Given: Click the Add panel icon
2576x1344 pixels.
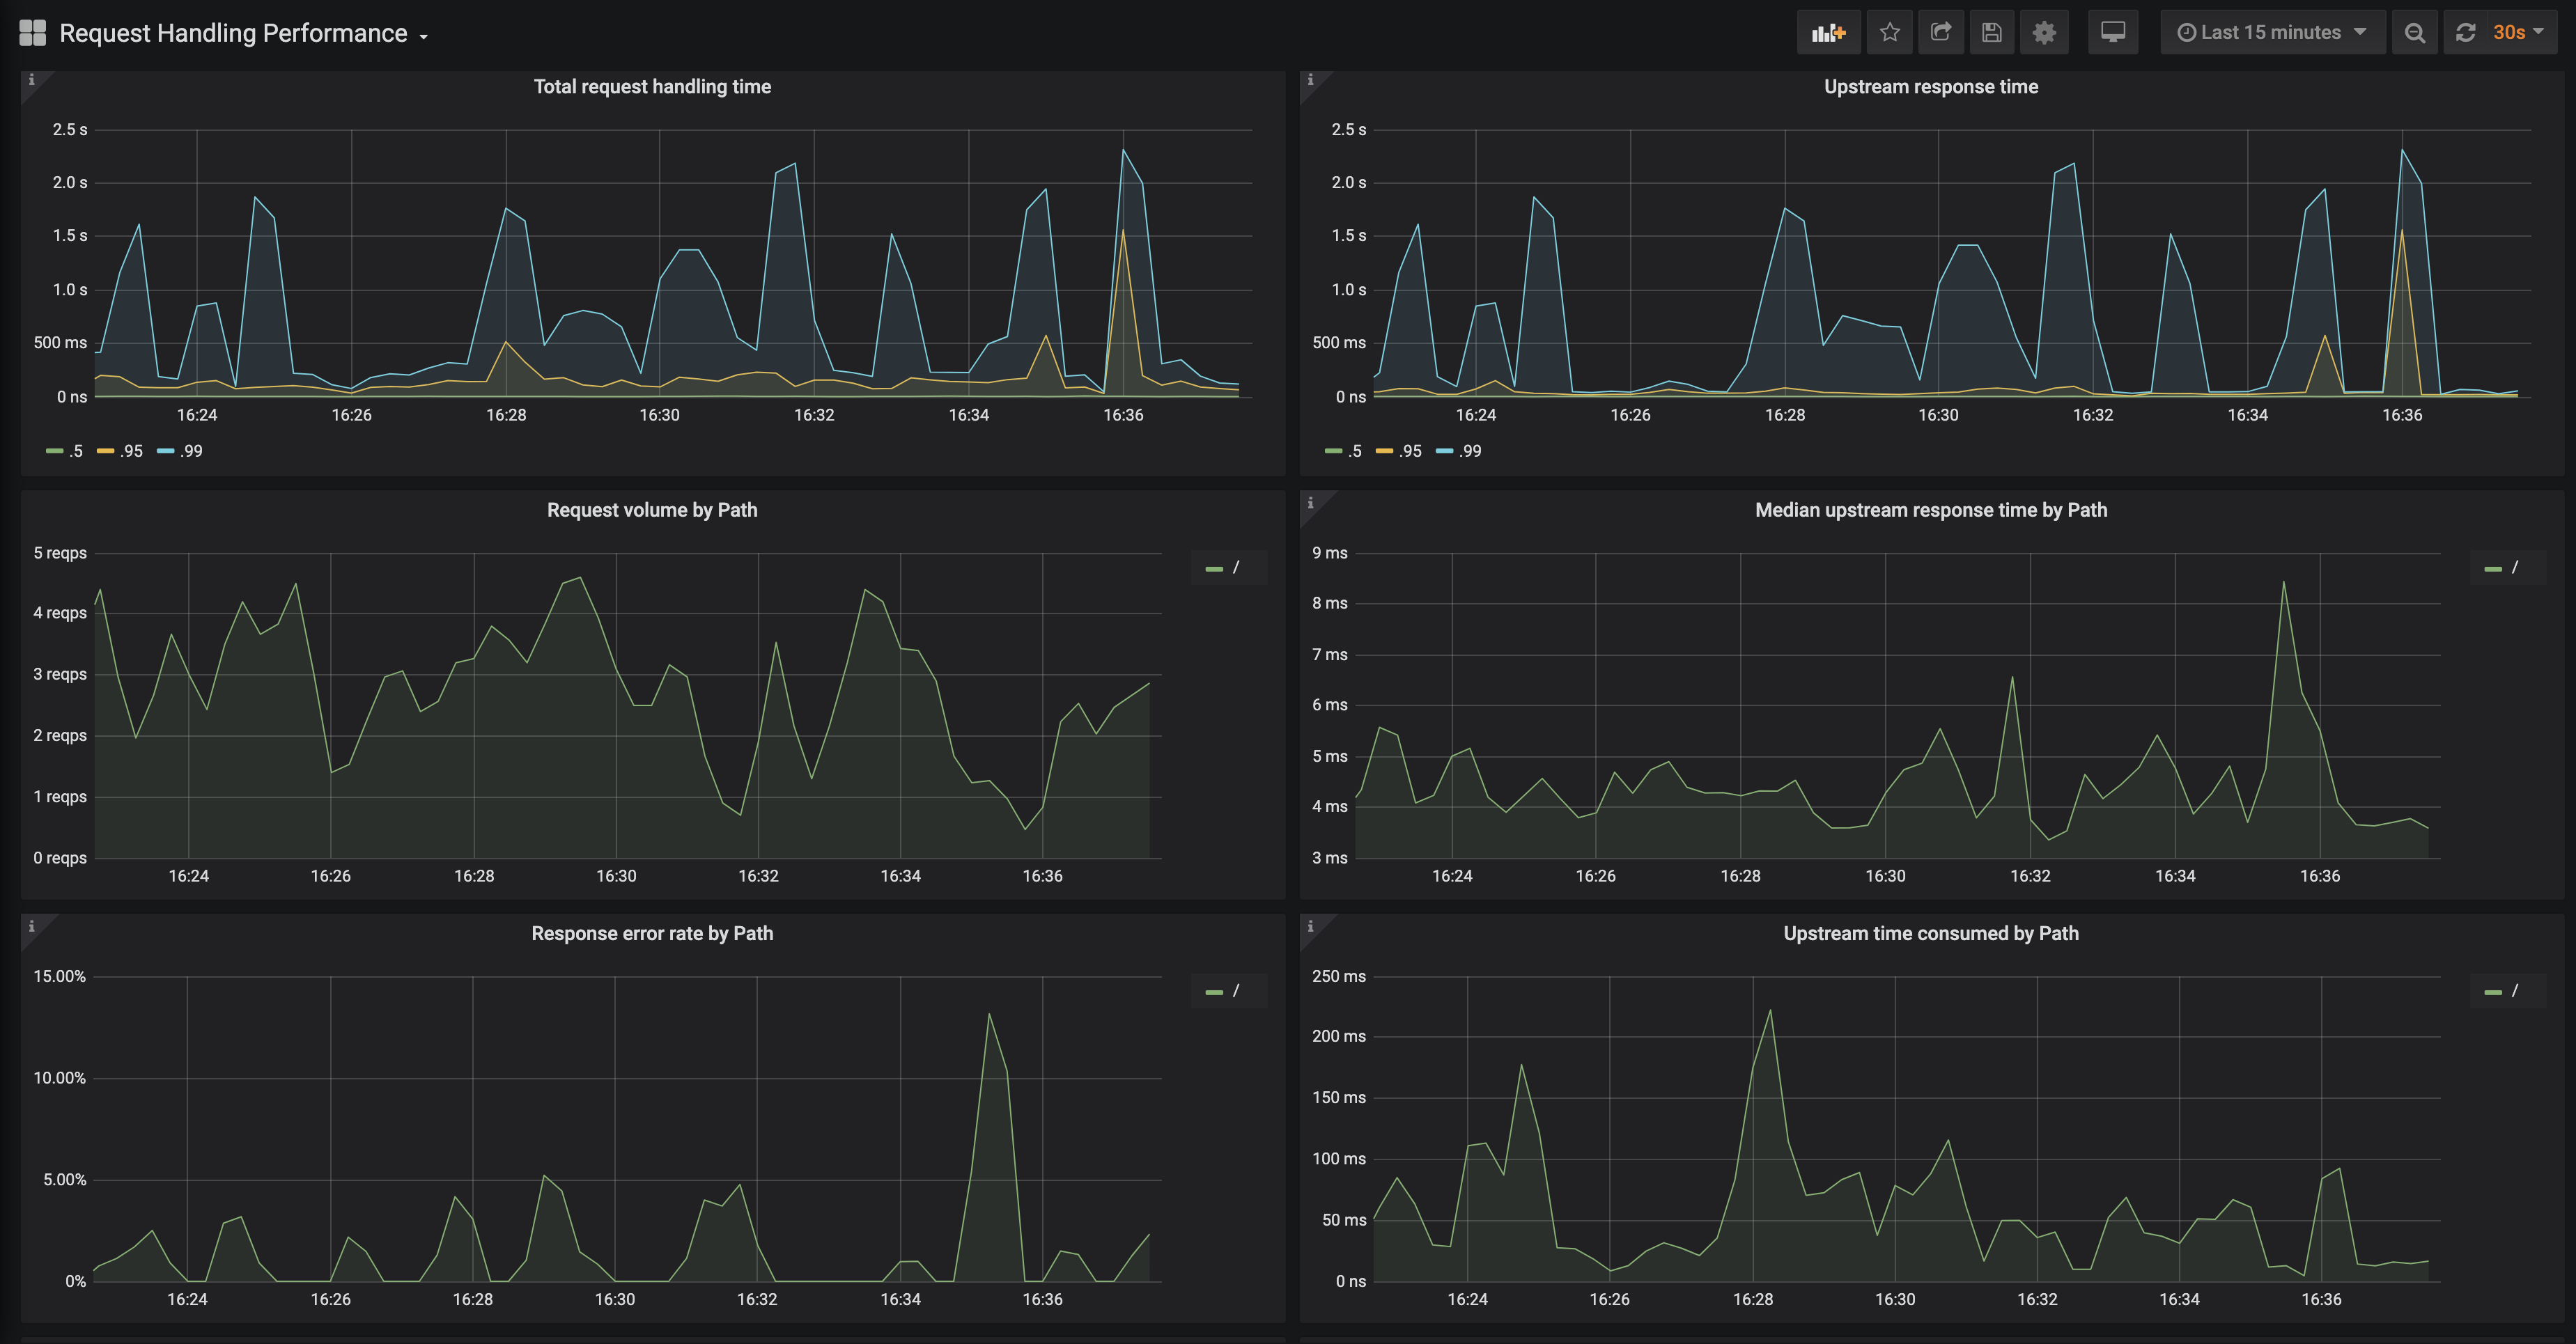Looking at the screenshot, I should click(1828, 33).
